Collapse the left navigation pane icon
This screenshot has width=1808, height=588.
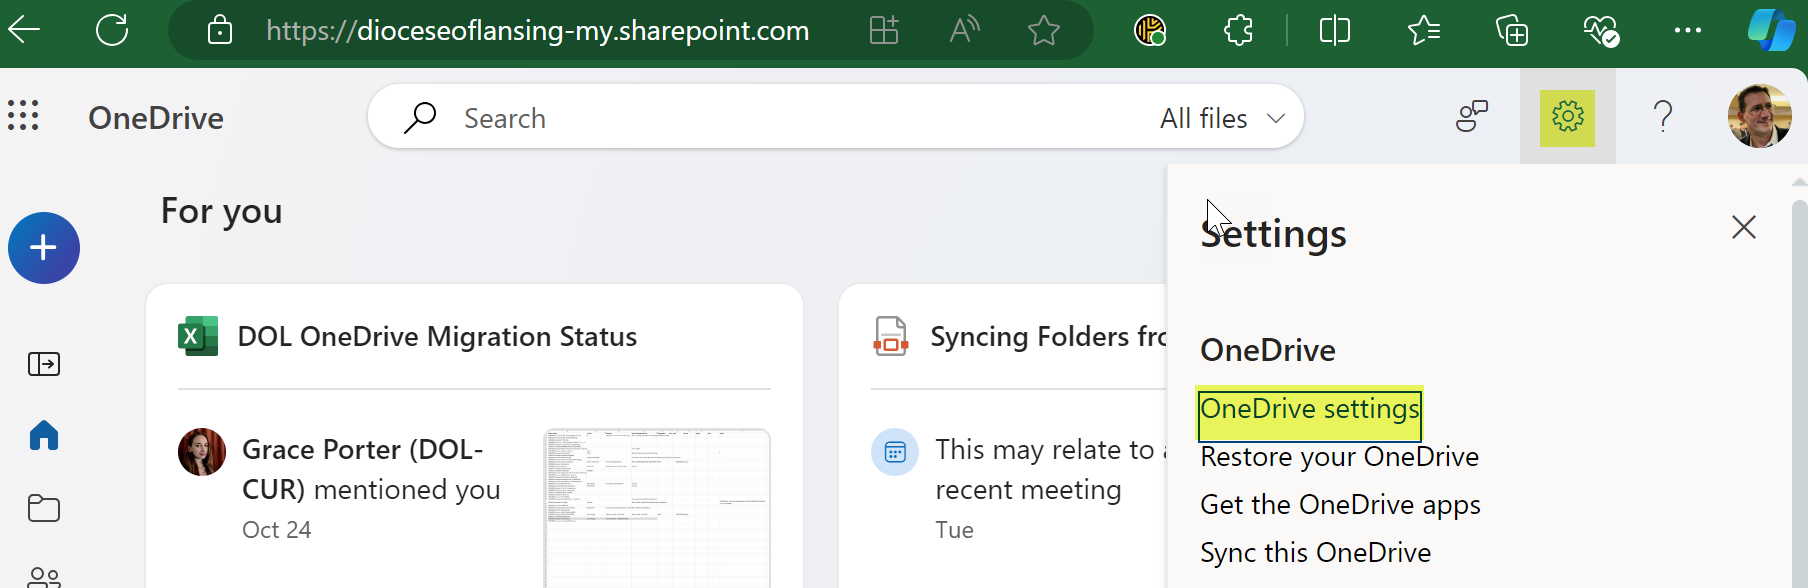tap(44, 364)
